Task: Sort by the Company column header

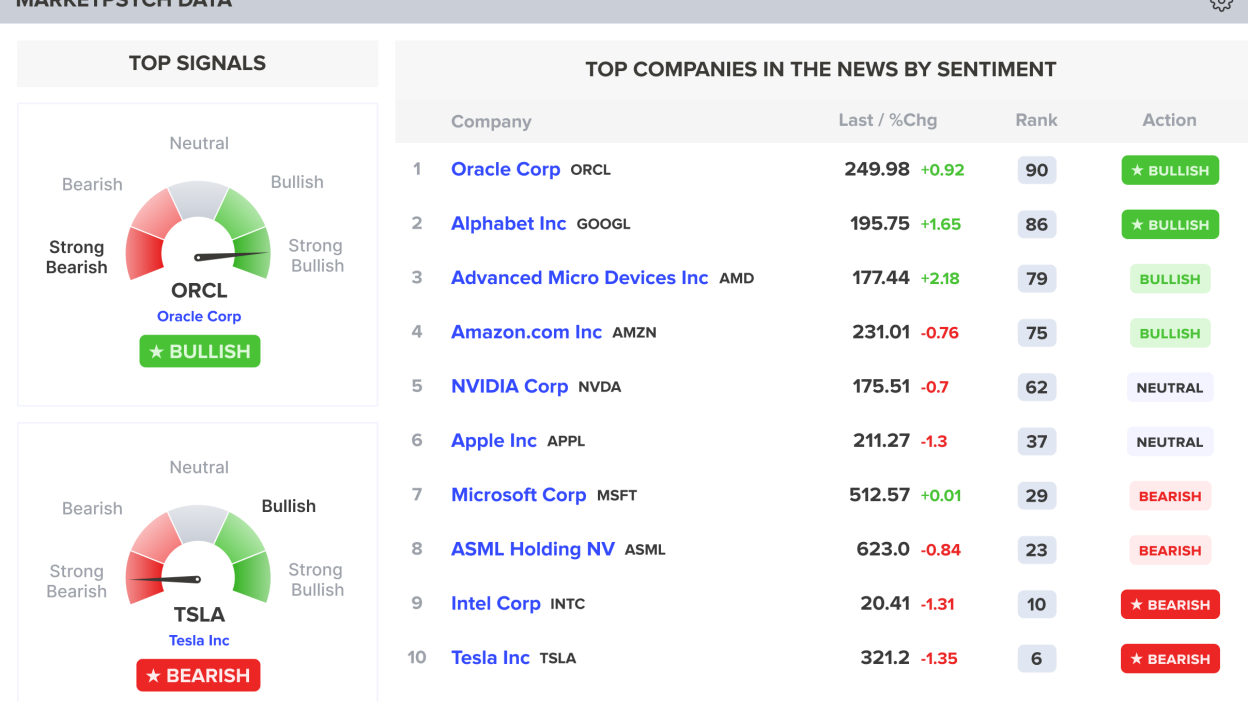Action: tap(491, 122)
